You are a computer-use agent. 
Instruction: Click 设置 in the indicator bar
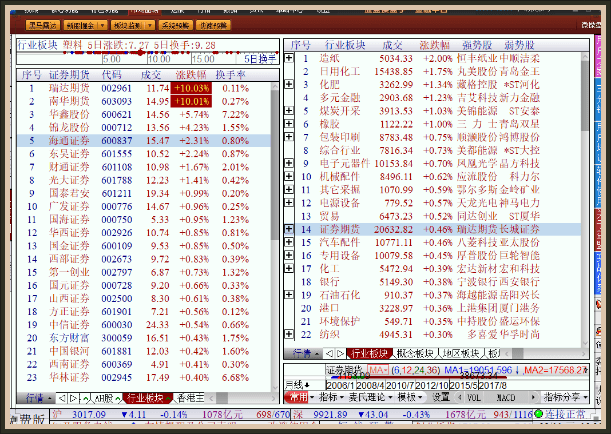[441, 397]
